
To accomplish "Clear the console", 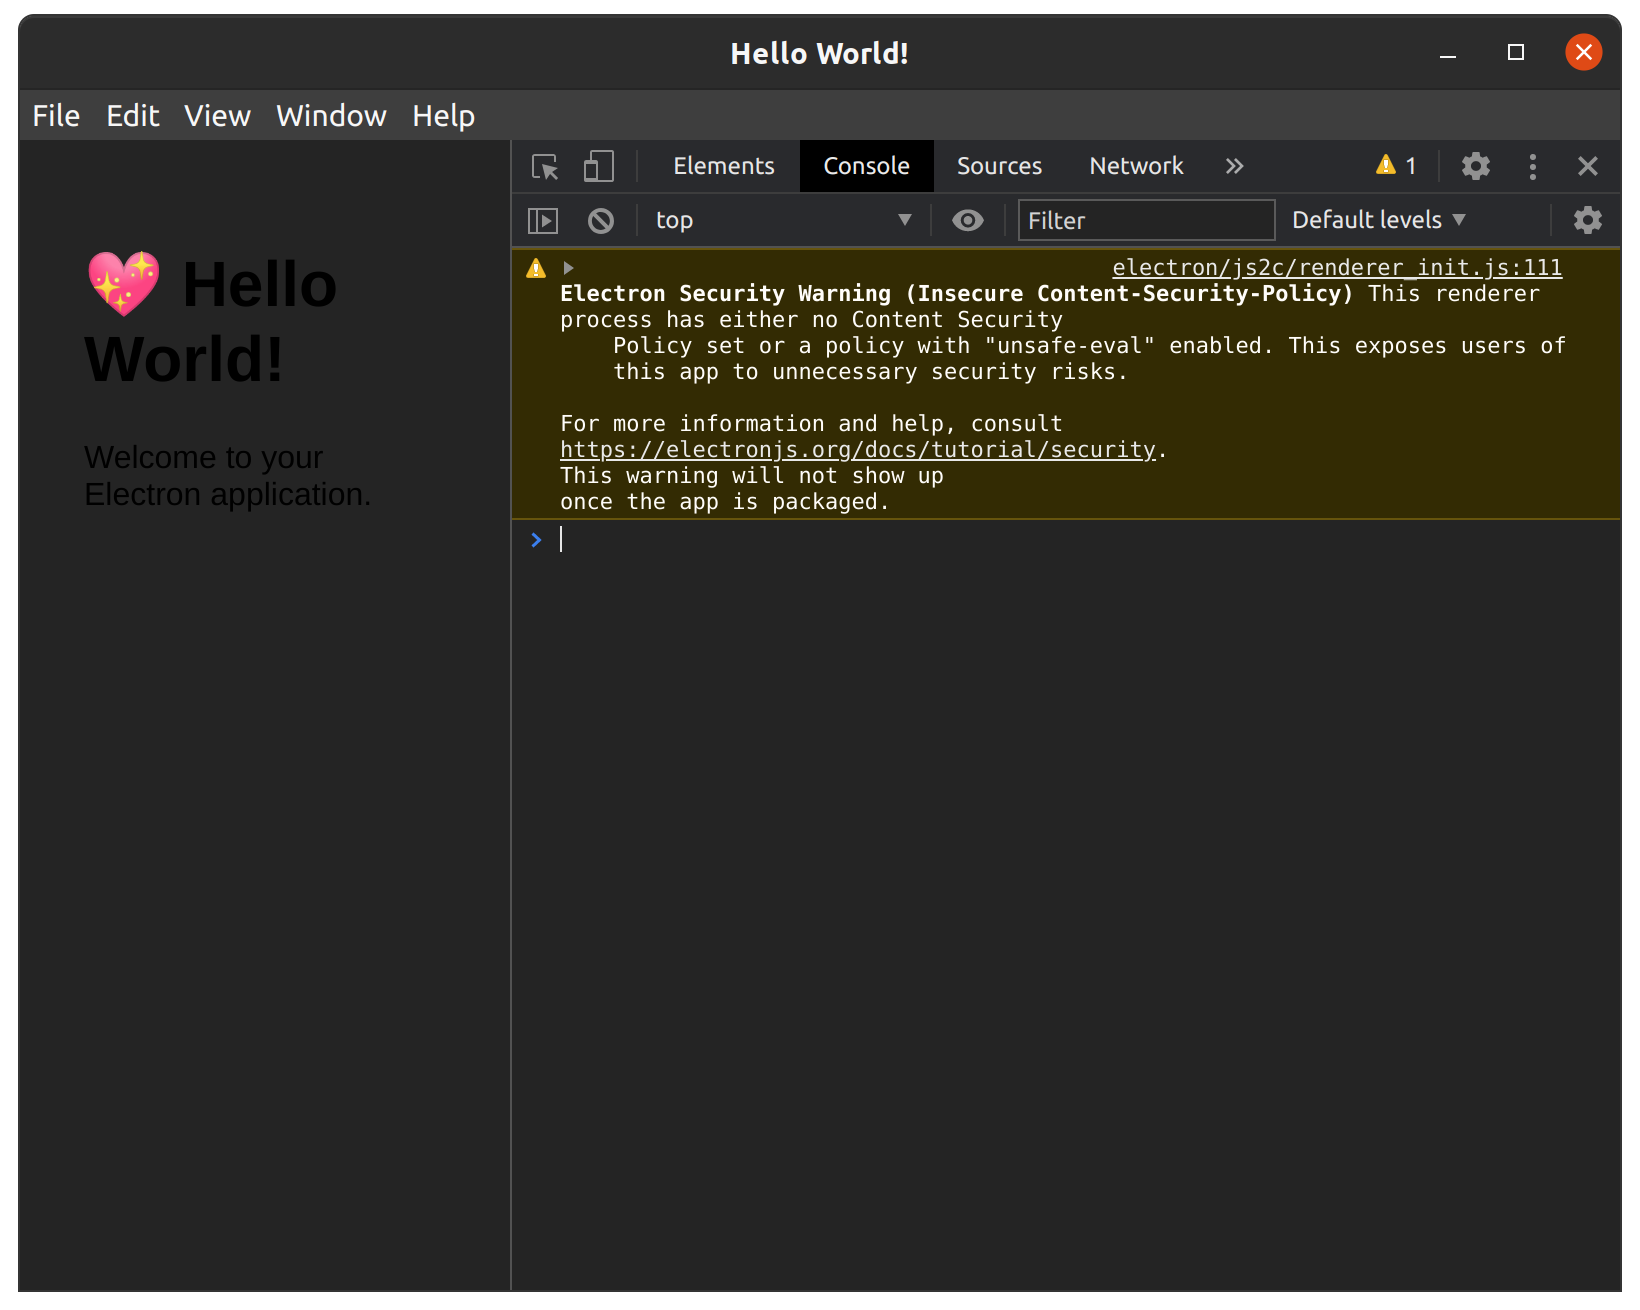I will pos(601,220).
